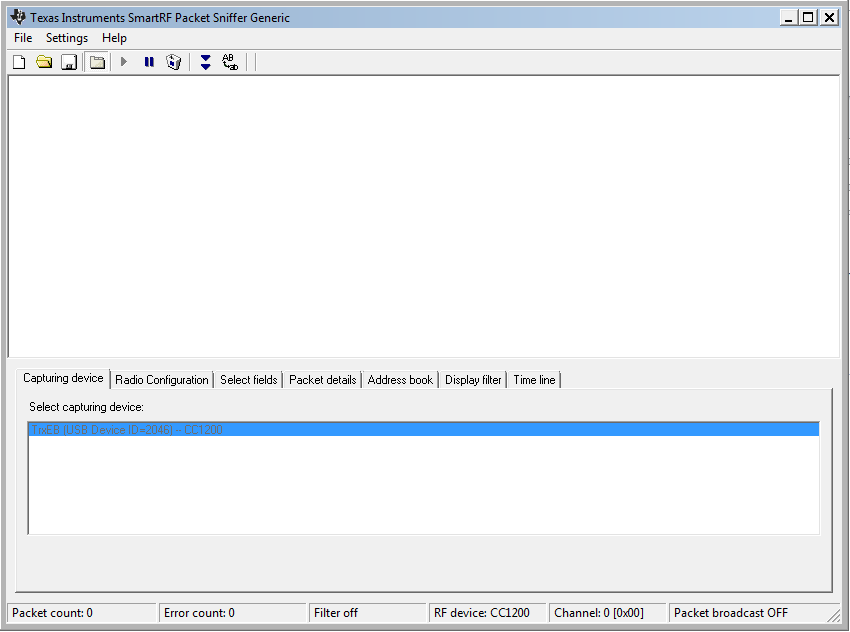
Task: Click the resize grip in the status bar corner
Action: click(x=833, y=615)
